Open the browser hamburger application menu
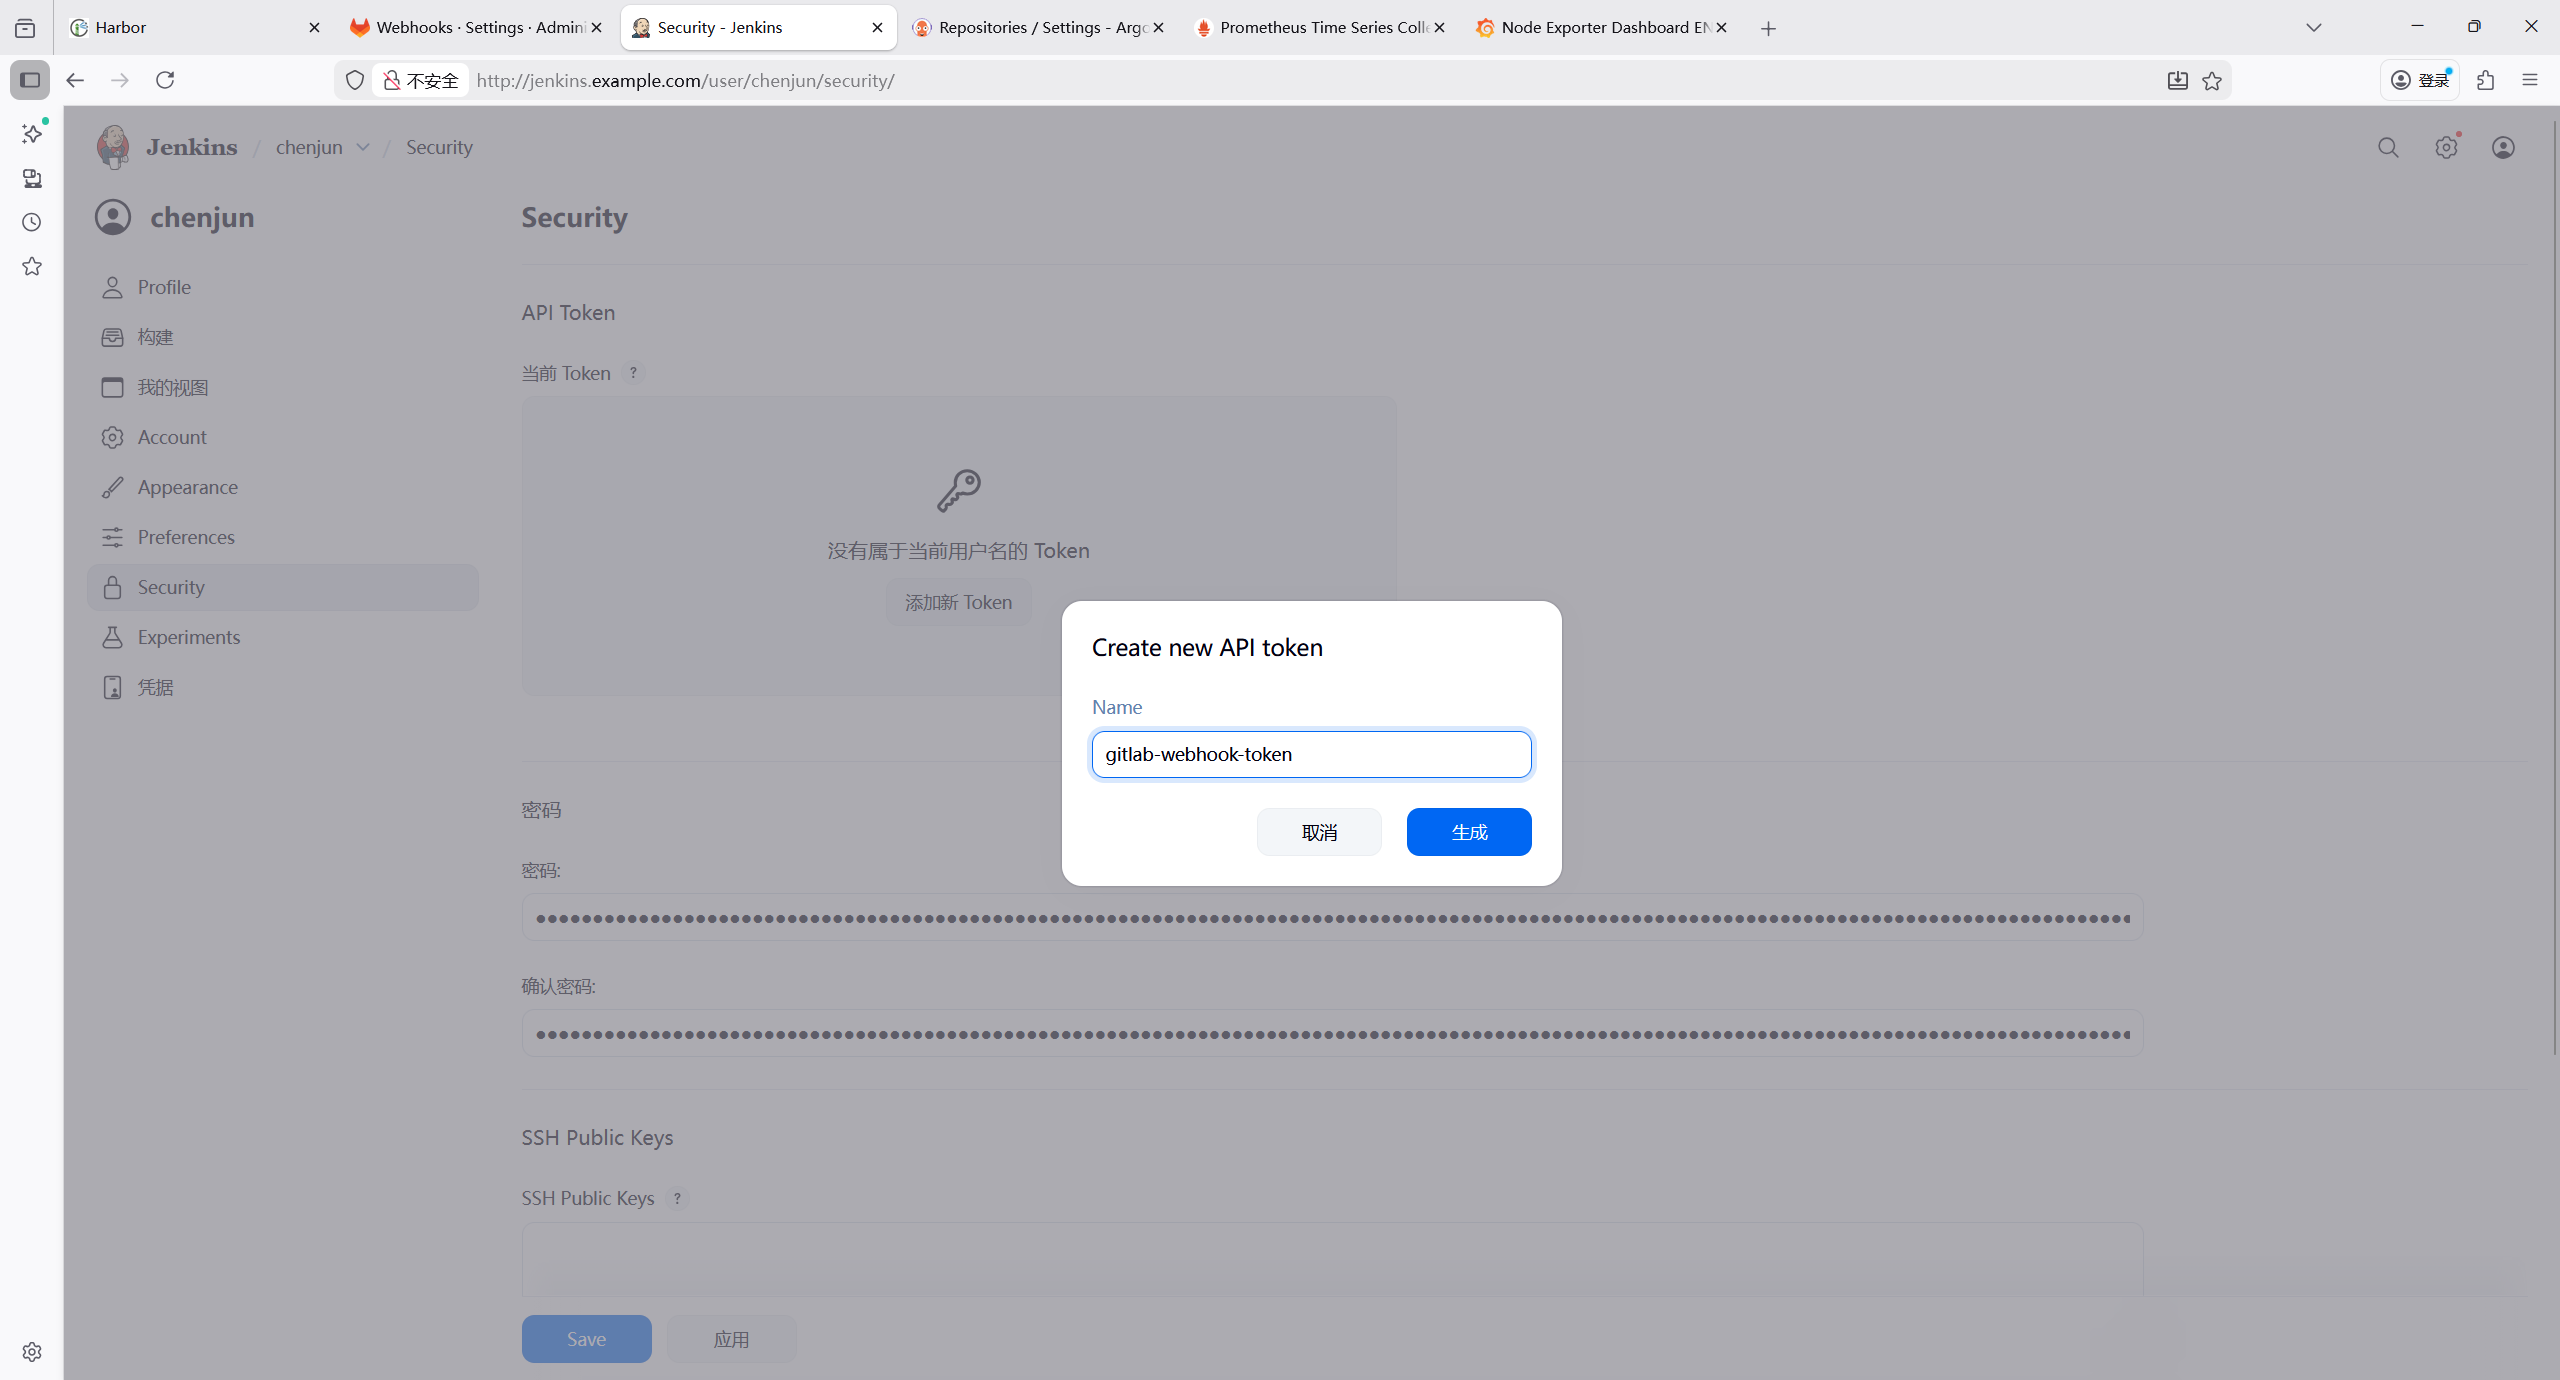2560x1380 pixels. pyautogui.click(x=2530, y=80)
